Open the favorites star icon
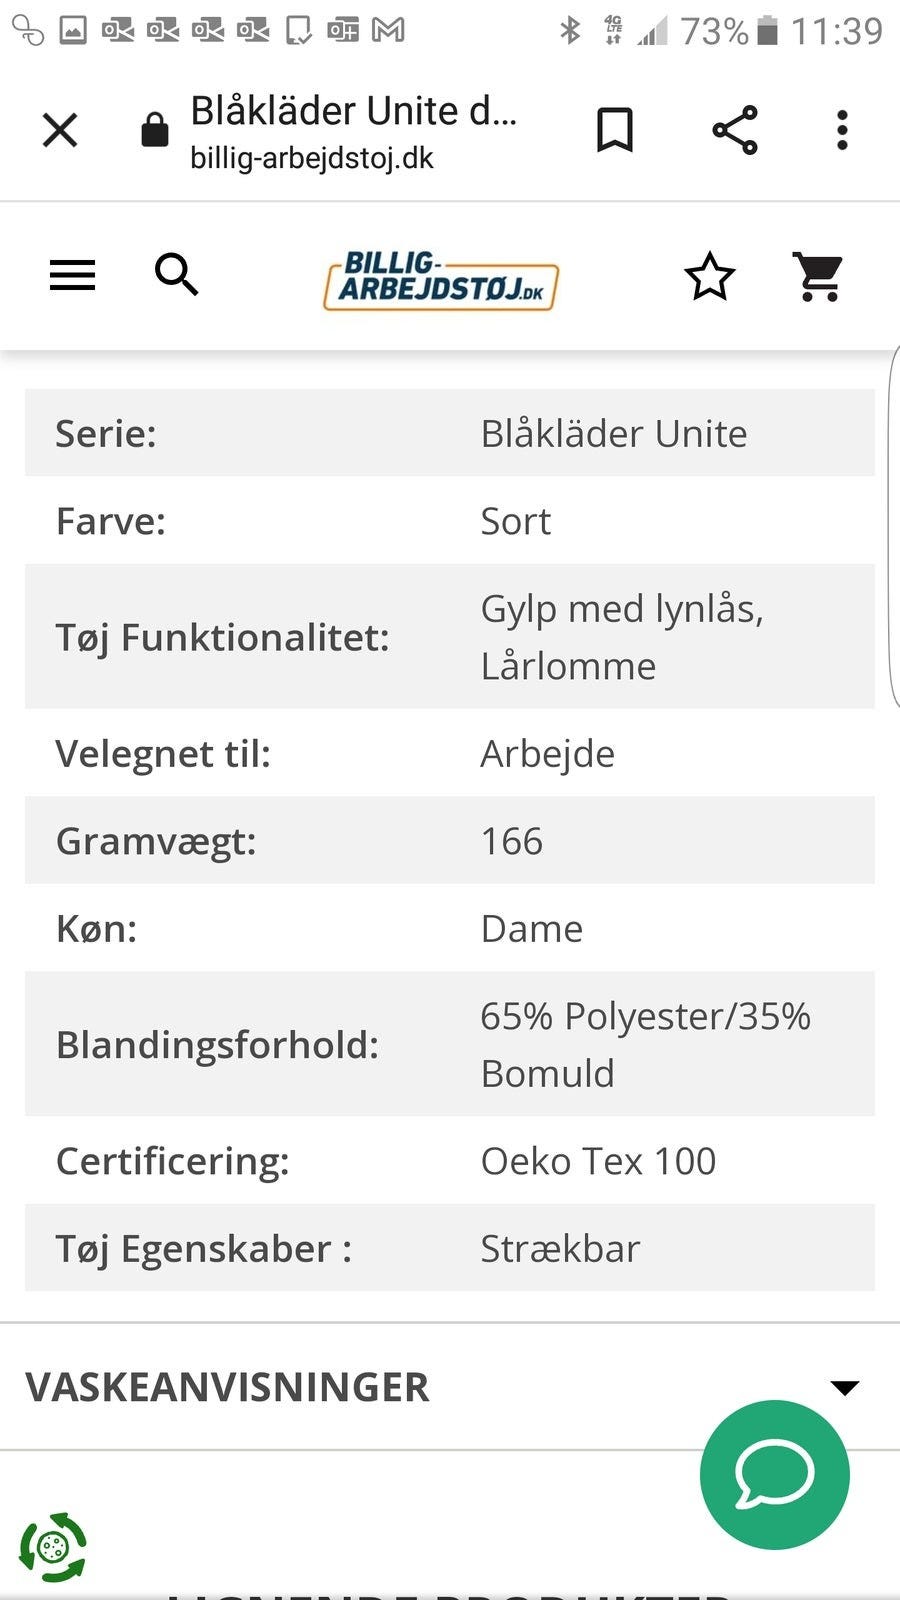This screenshot has width=900, height=1600. tap(709, 277)
